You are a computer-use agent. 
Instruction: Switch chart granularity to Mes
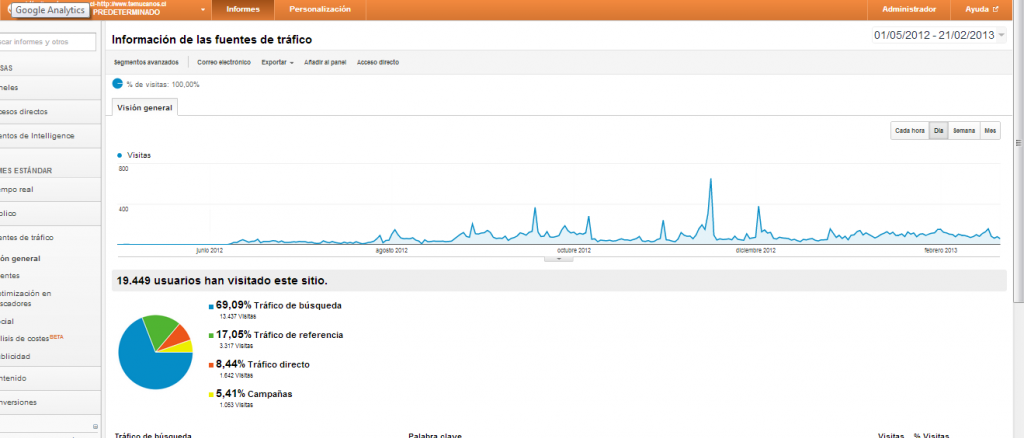[x=990, y=131]
